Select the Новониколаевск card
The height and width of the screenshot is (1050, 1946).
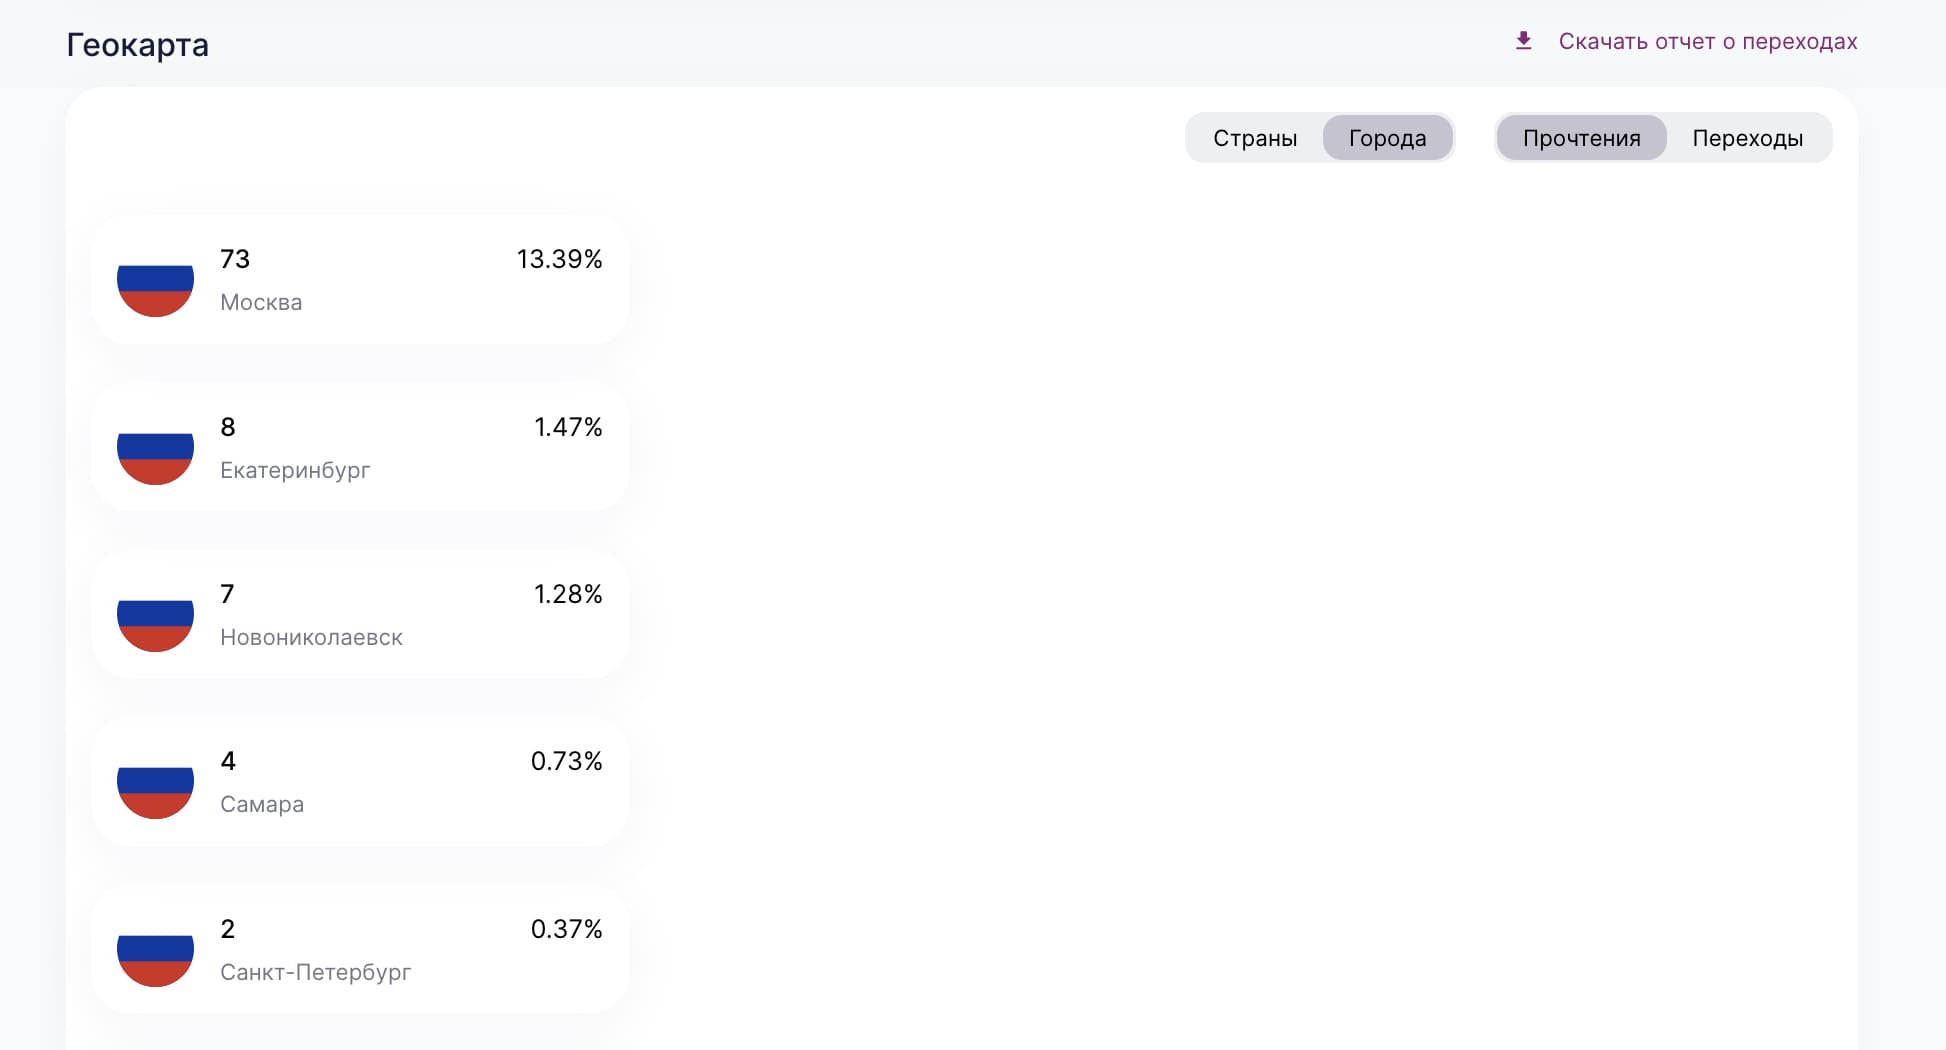pos(360,615)
